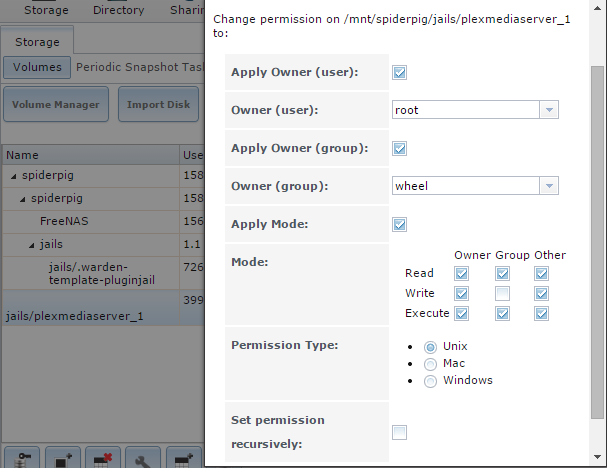
Task: Switch to Periodic Snapshot Tasks tab
Action: [138, 67]
